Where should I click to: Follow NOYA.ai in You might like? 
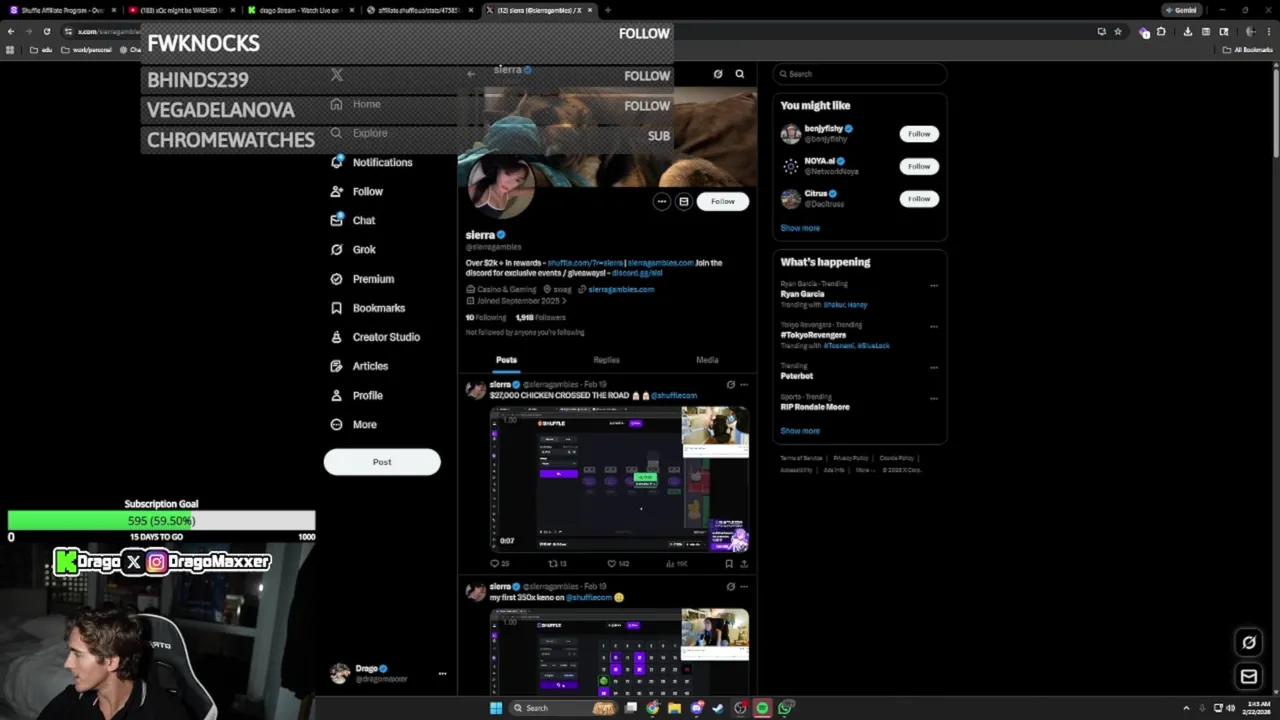point(919,166)
